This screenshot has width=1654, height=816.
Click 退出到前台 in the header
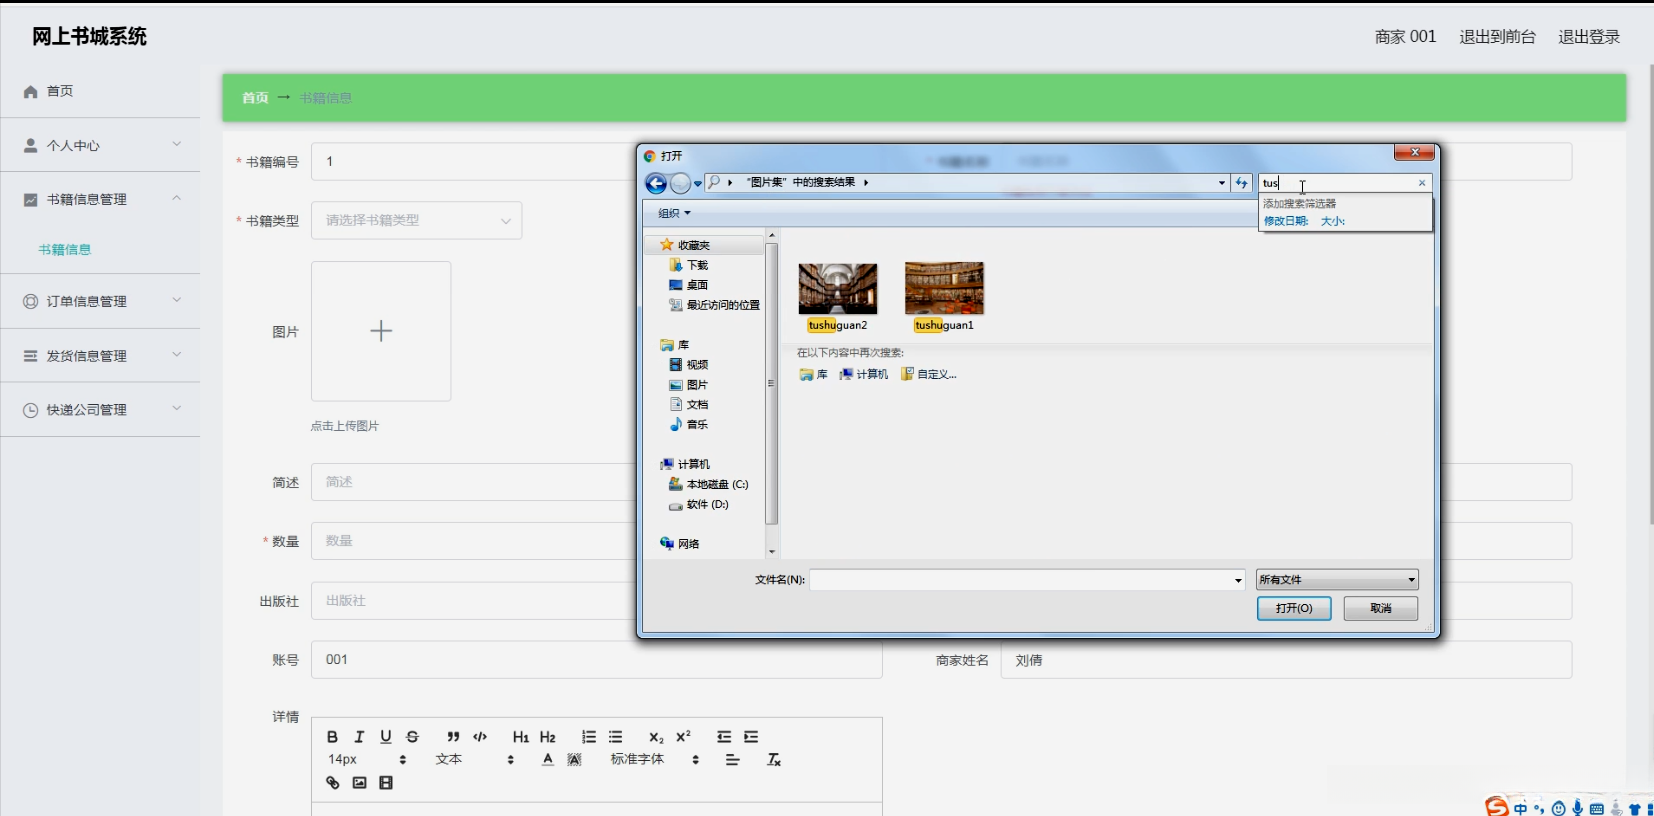coord(1497,37)
